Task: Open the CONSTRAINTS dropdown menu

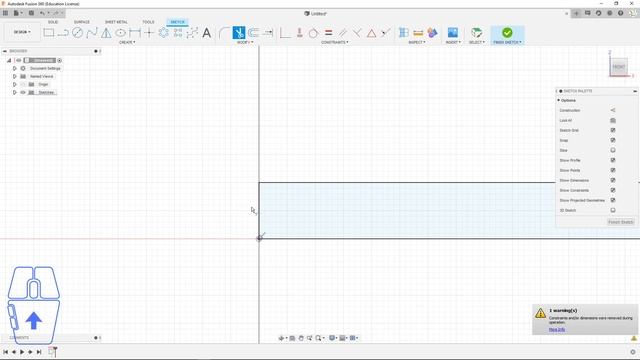Action: click(335, 42)
